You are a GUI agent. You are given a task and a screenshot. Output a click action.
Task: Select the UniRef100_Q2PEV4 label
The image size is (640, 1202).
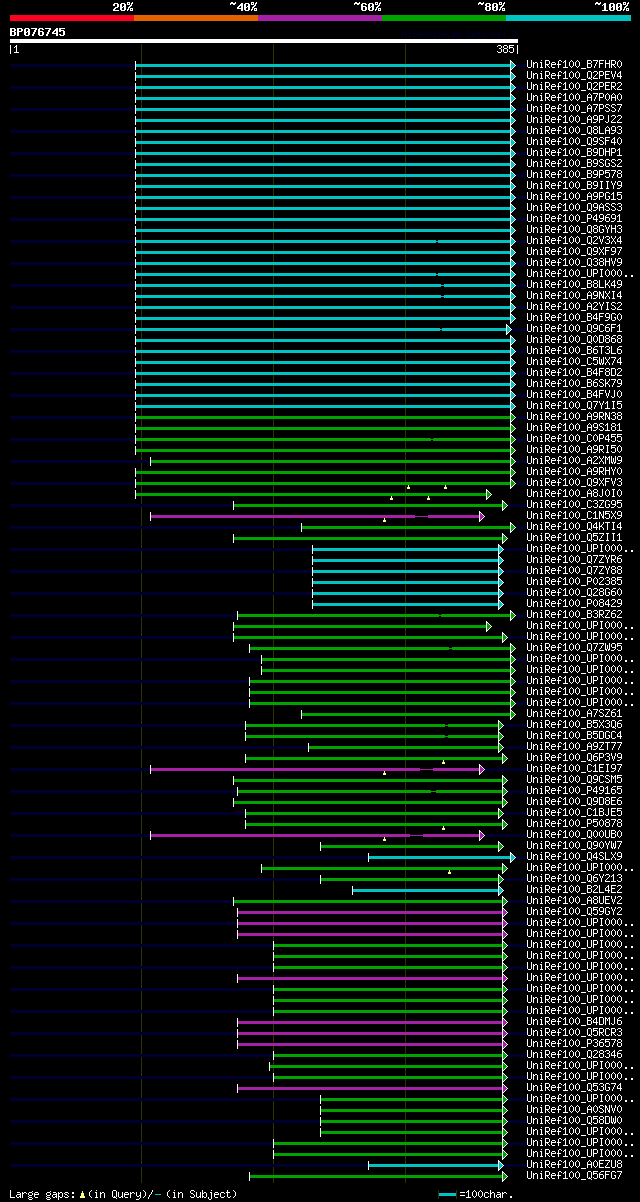click(574, 75)
